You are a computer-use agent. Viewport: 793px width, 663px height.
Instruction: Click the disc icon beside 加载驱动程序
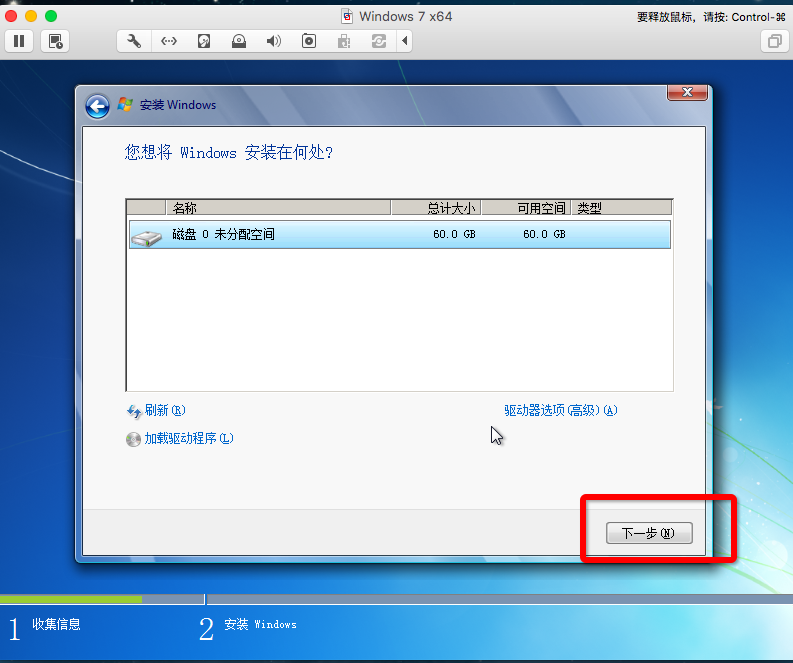[133, 439]
